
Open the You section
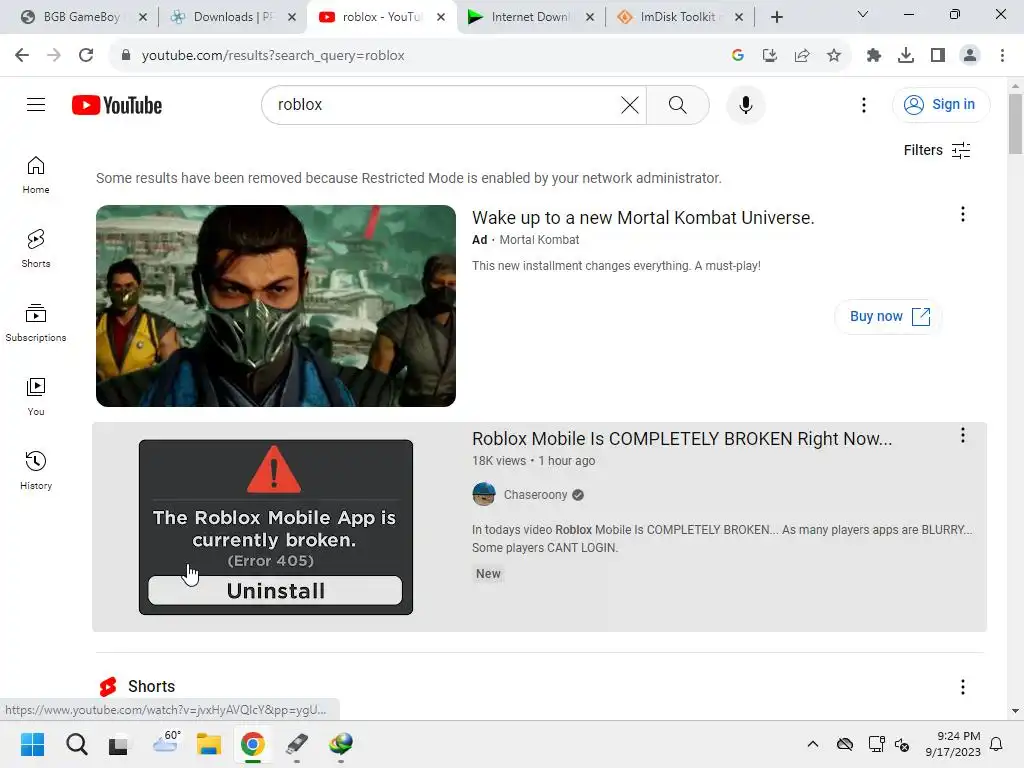tap(36, 396)
